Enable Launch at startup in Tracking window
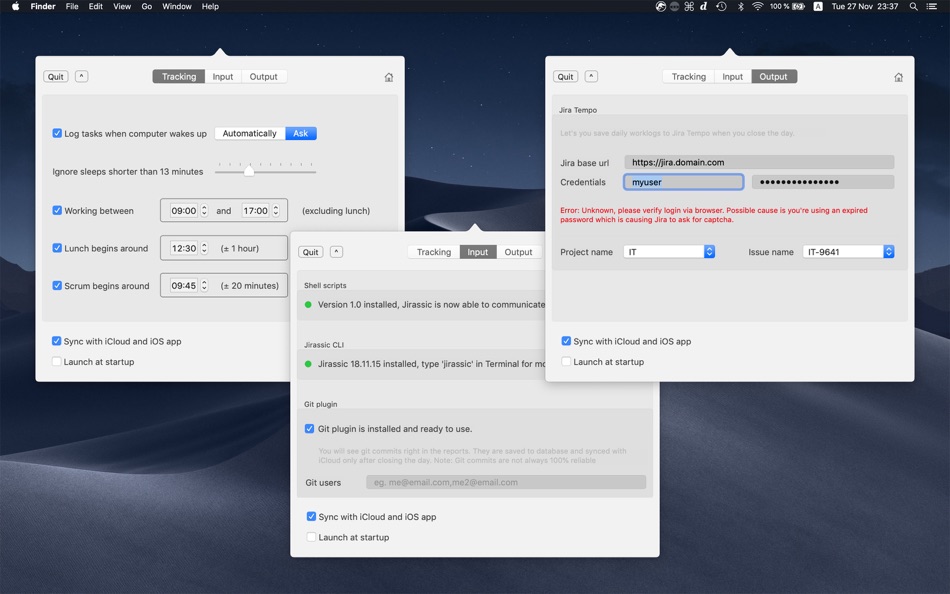The height and width of the screenshot is (594, 950). pyautogui.click(x=56, y=362)
